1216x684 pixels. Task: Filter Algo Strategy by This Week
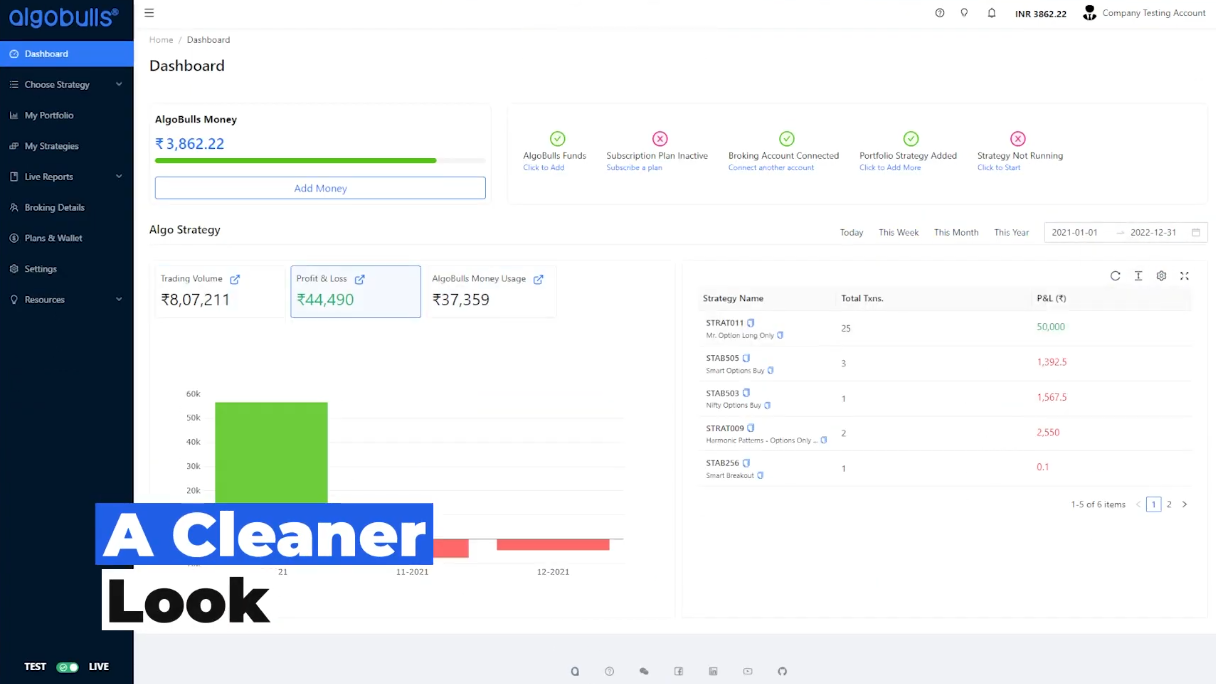click(898, 233)
